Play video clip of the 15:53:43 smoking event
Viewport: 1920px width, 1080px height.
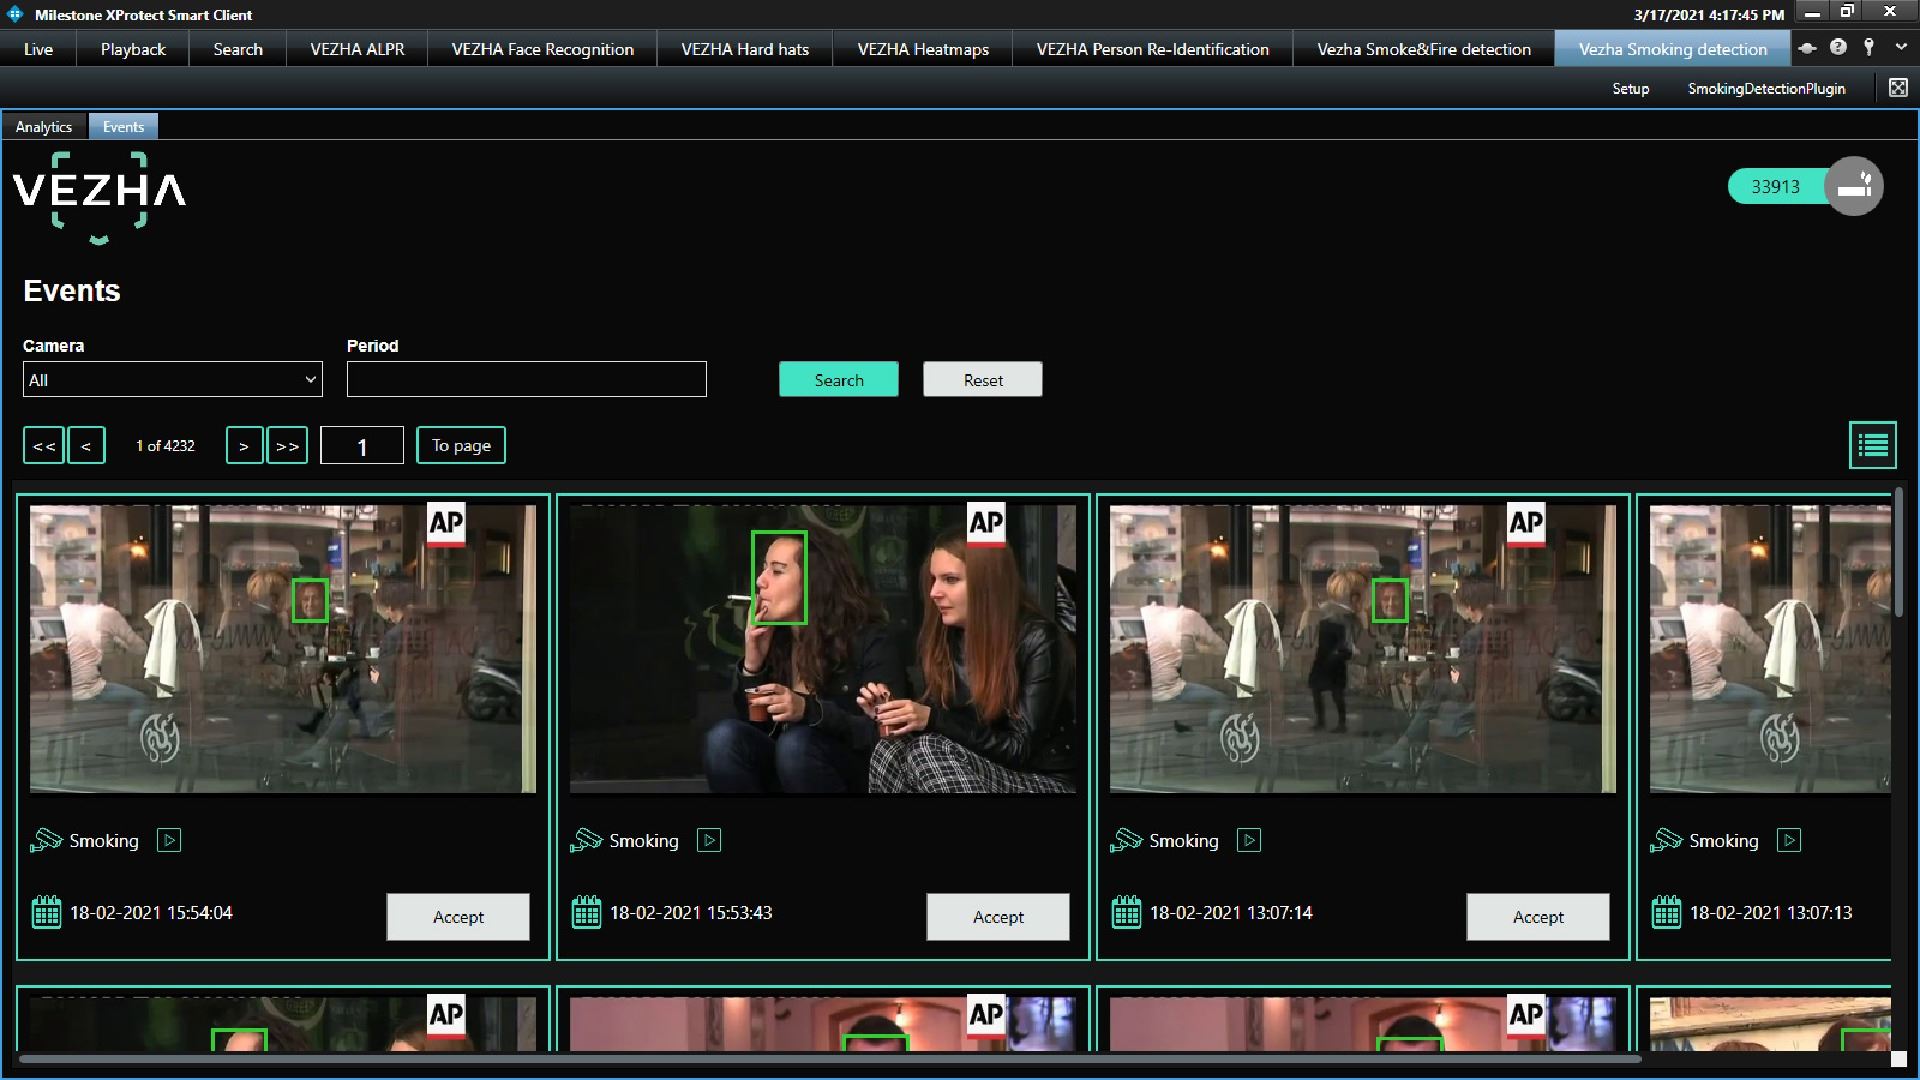click(x=709, y=840)
